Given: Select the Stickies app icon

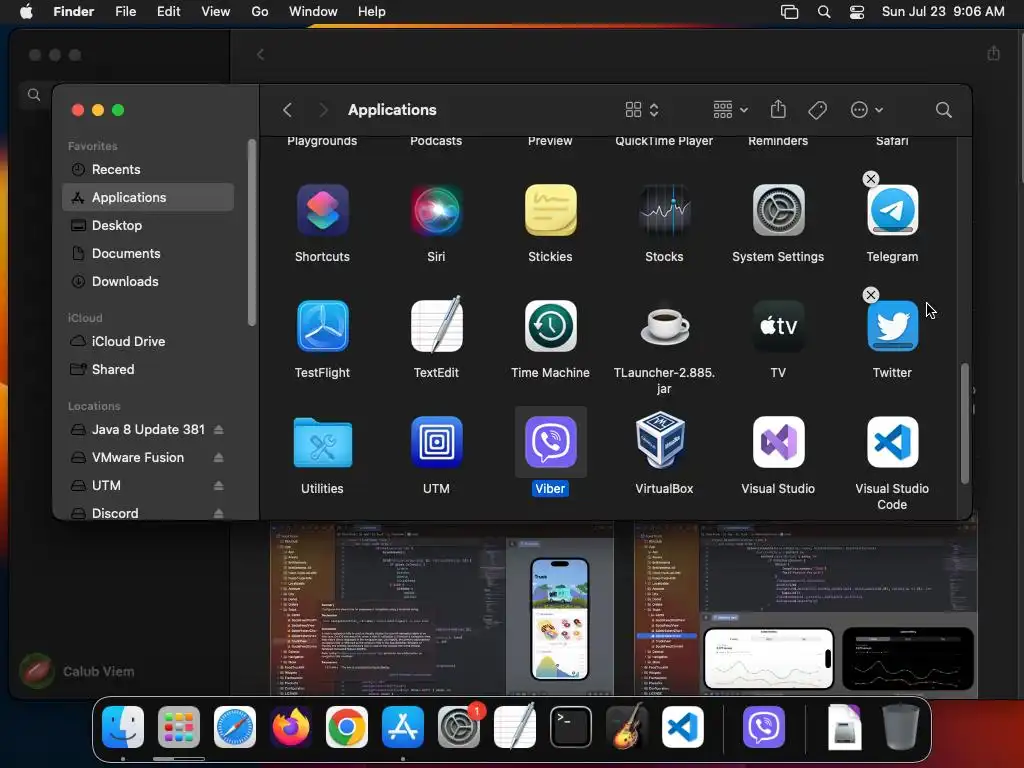Looking at the screenshot, I should click(551, 210).
